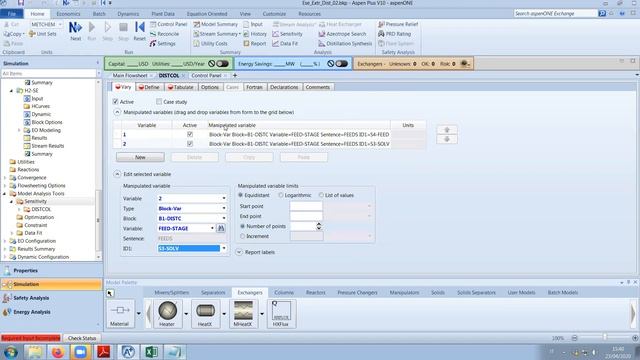Viewport: 640px width, 360px height.
Task: Move selected variable up with arrow button
Action: coord(447,130)
